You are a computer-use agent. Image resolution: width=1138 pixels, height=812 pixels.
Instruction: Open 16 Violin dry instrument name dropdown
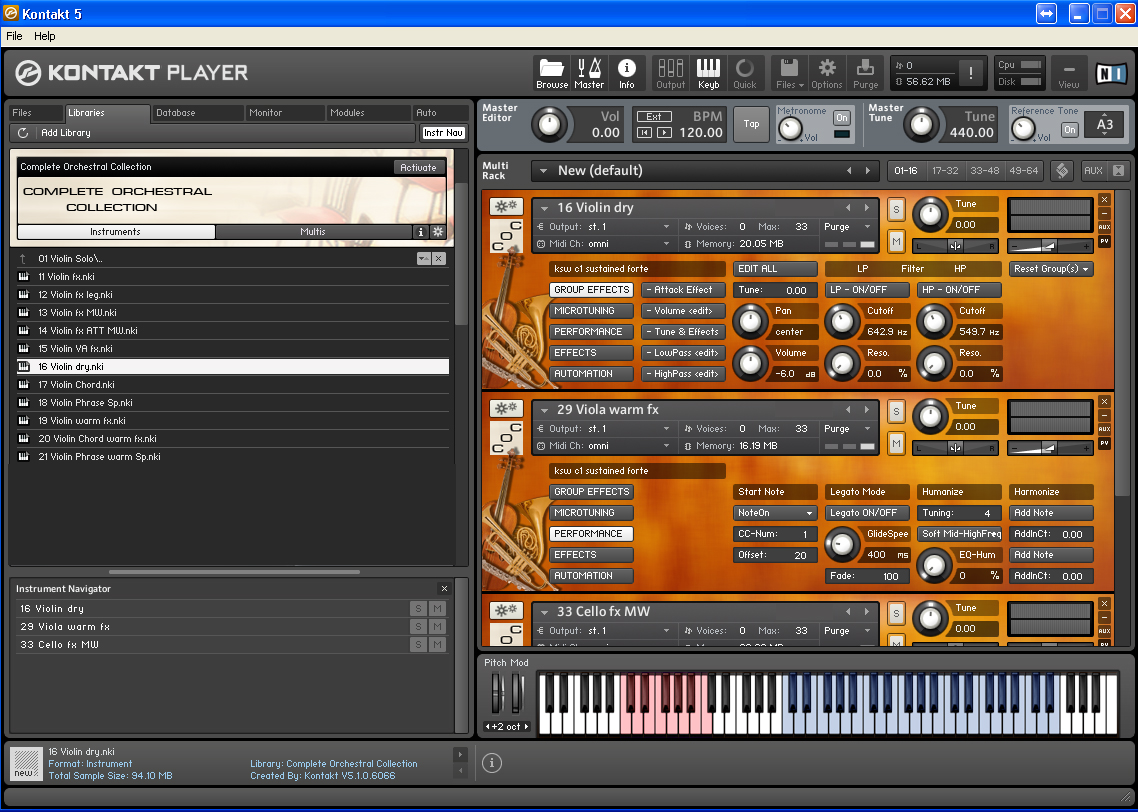point(544,208)
